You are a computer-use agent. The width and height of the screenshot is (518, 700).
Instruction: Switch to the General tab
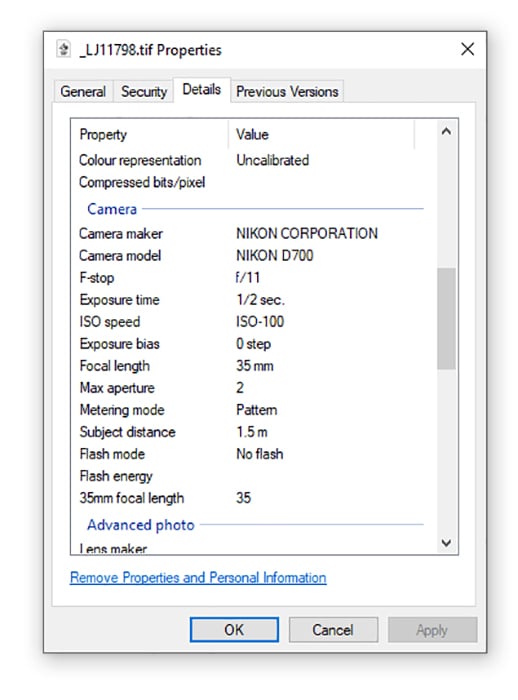83,91
